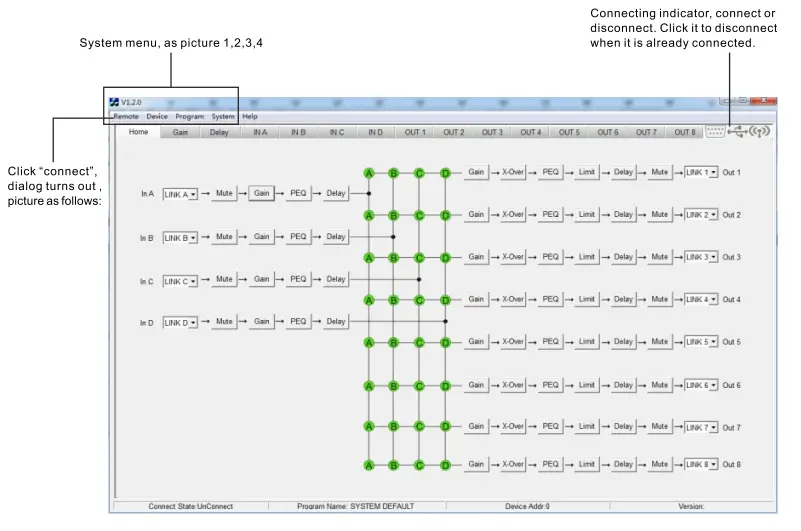Image resolution: width=801 pixels, height=531 pixels.
Task: Toggle matrix node C for Out 7
Action: pos(419,427)
